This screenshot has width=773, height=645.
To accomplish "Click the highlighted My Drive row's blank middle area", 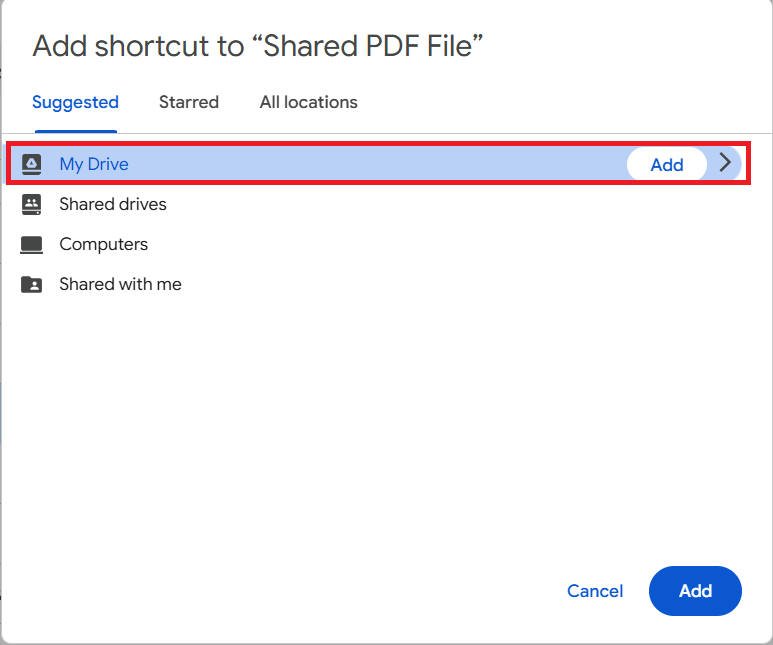I will point(380,164).
